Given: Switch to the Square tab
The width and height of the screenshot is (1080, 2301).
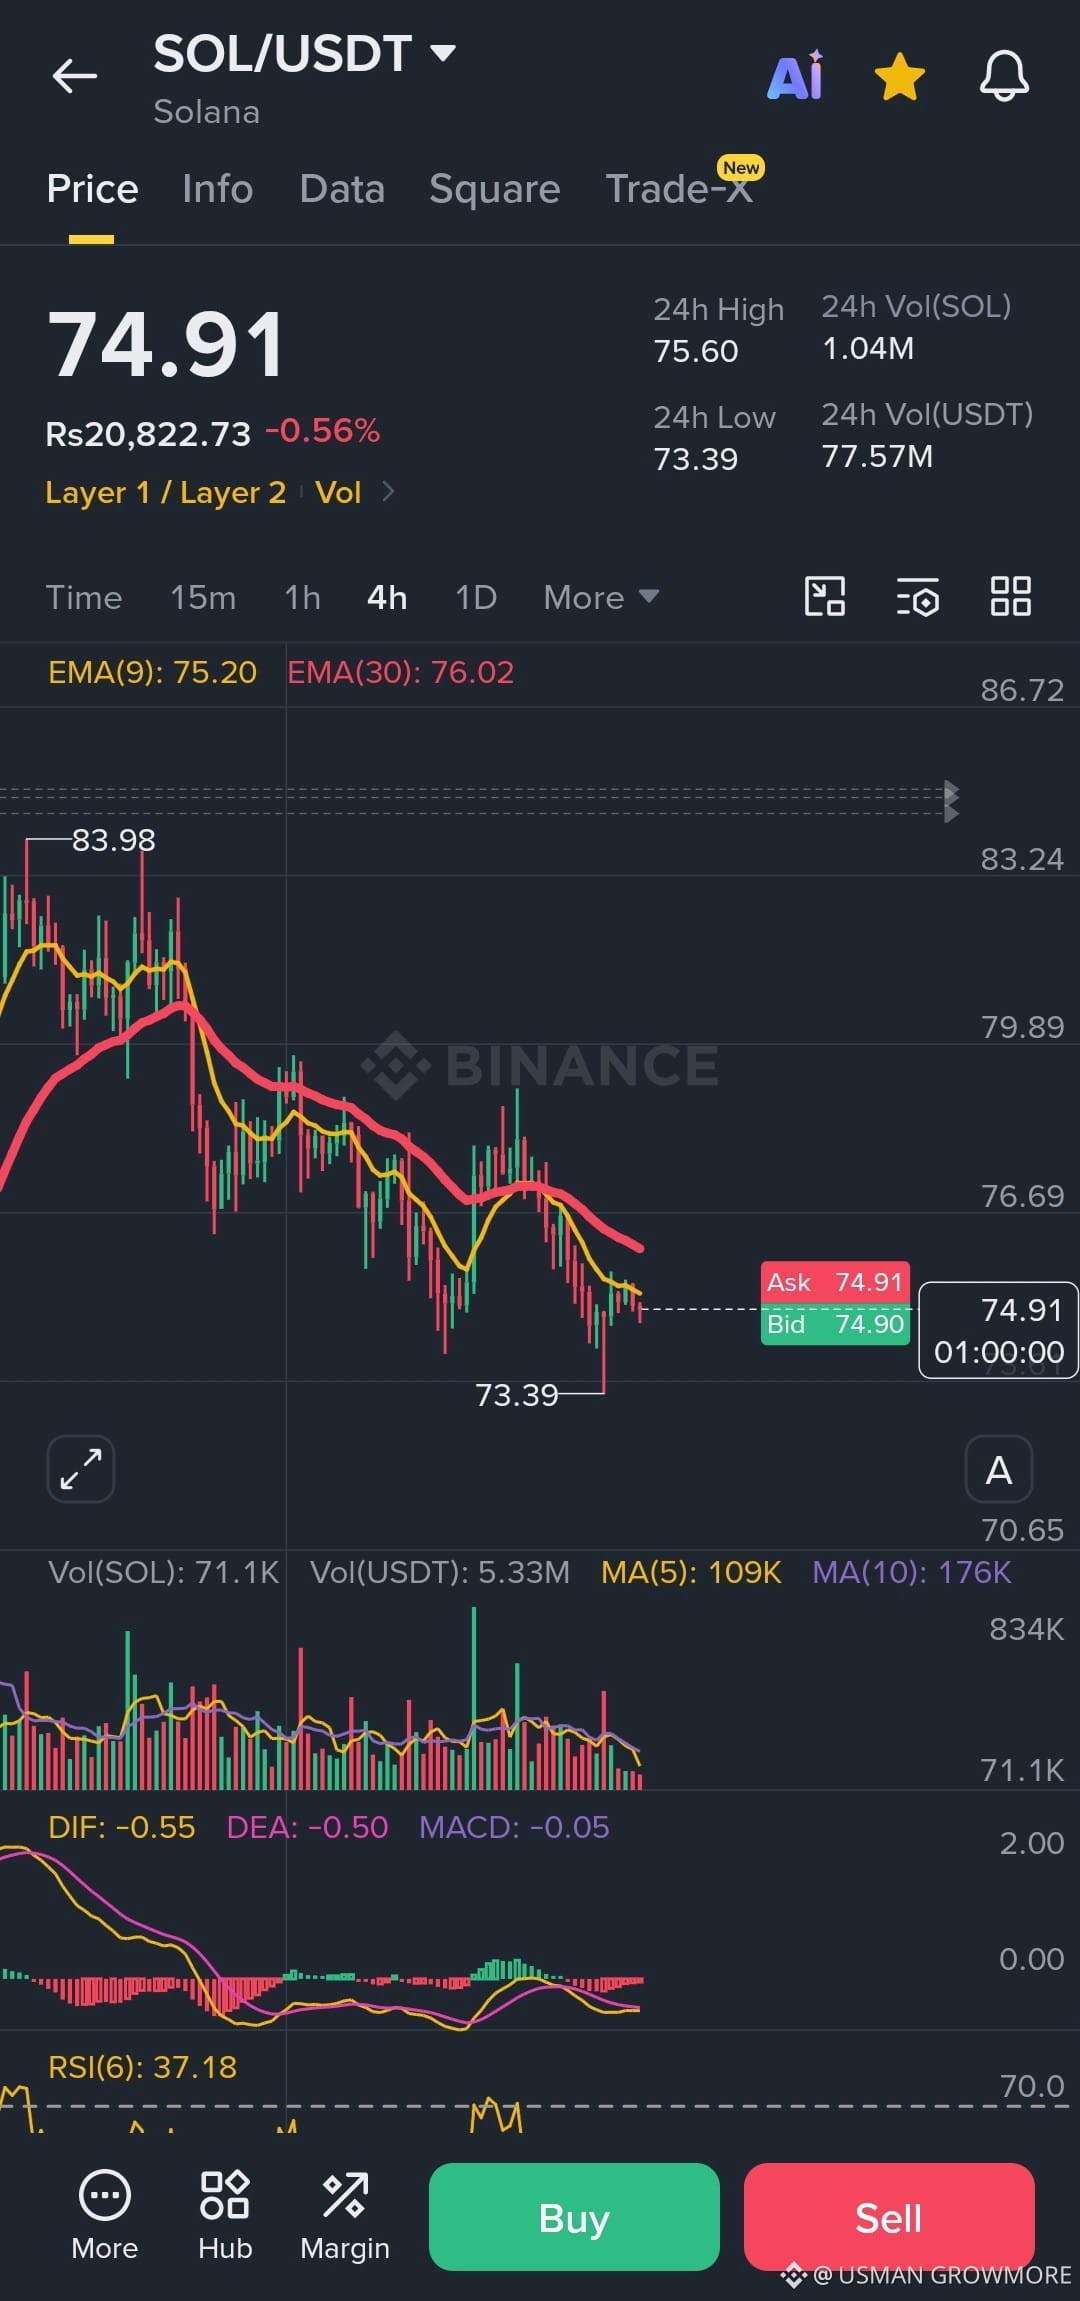Looking at the screenshot, I should tap(495, 189).
